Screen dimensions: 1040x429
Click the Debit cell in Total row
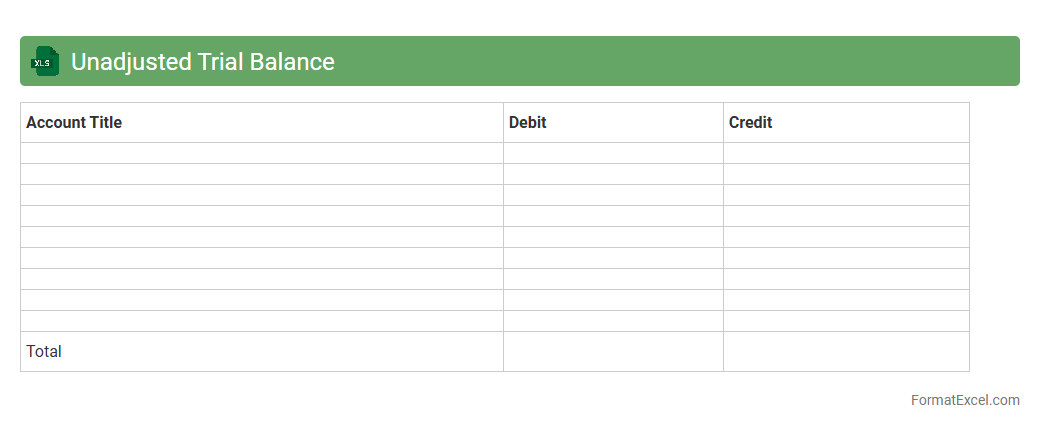coord(613,351)
